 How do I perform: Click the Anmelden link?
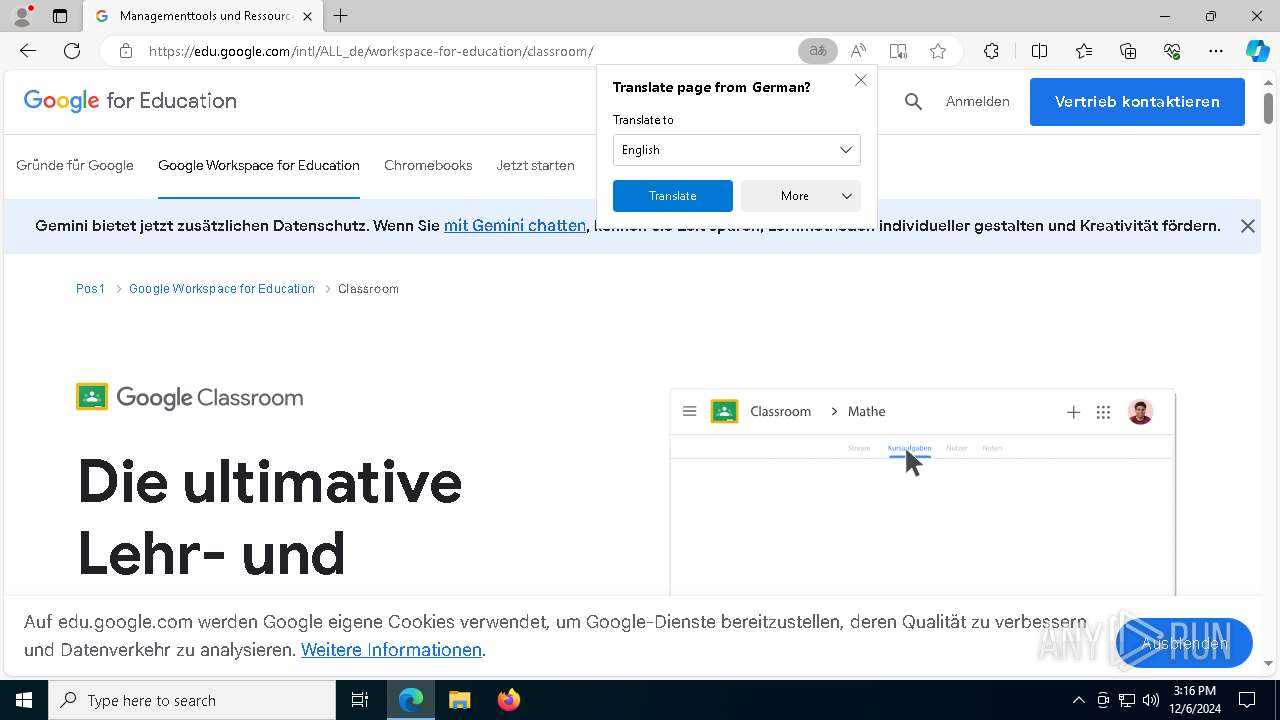coord(978,101)
